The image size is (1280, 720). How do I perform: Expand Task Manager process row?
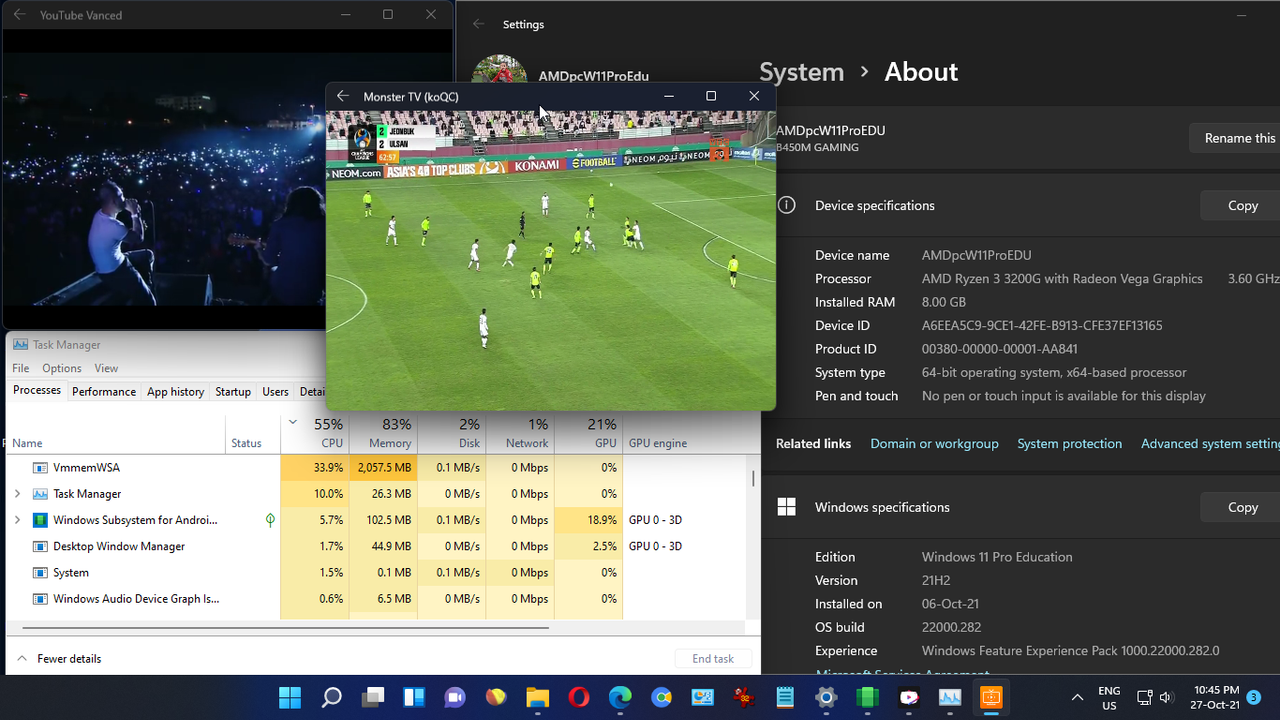click(x=17, y=494)
